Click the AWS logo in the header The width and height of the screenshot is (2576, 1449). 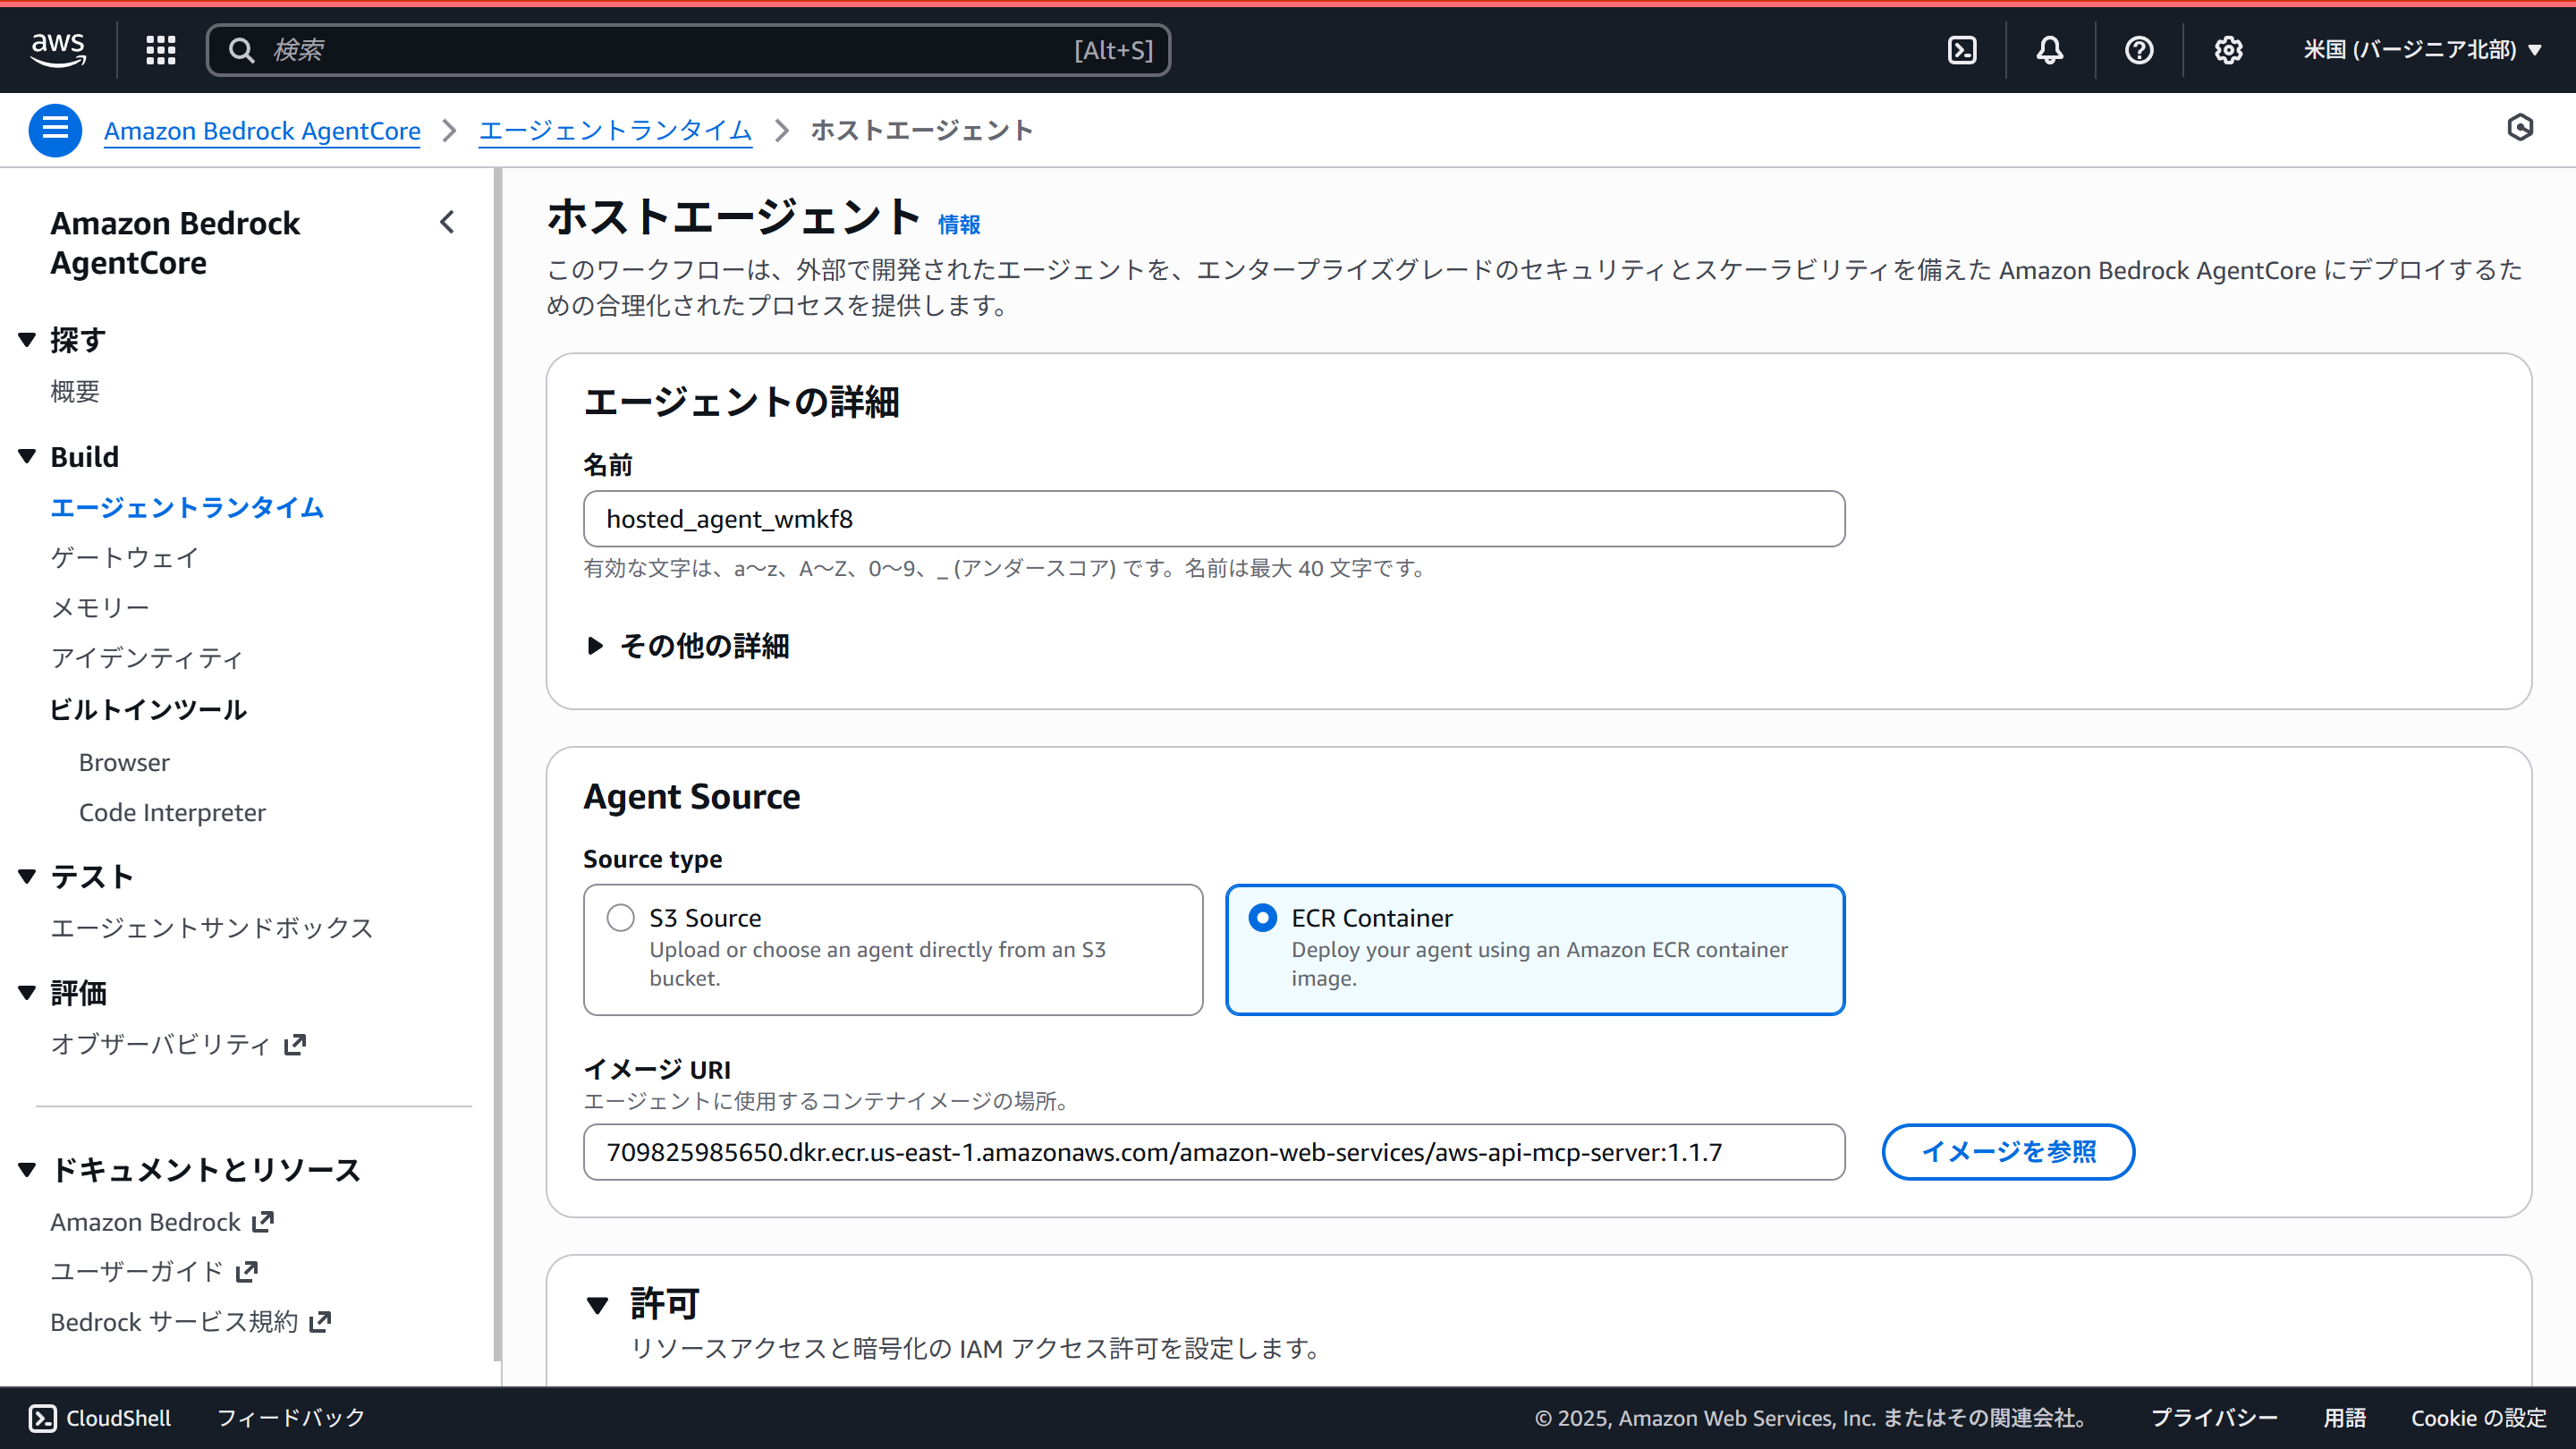point(57,48)
